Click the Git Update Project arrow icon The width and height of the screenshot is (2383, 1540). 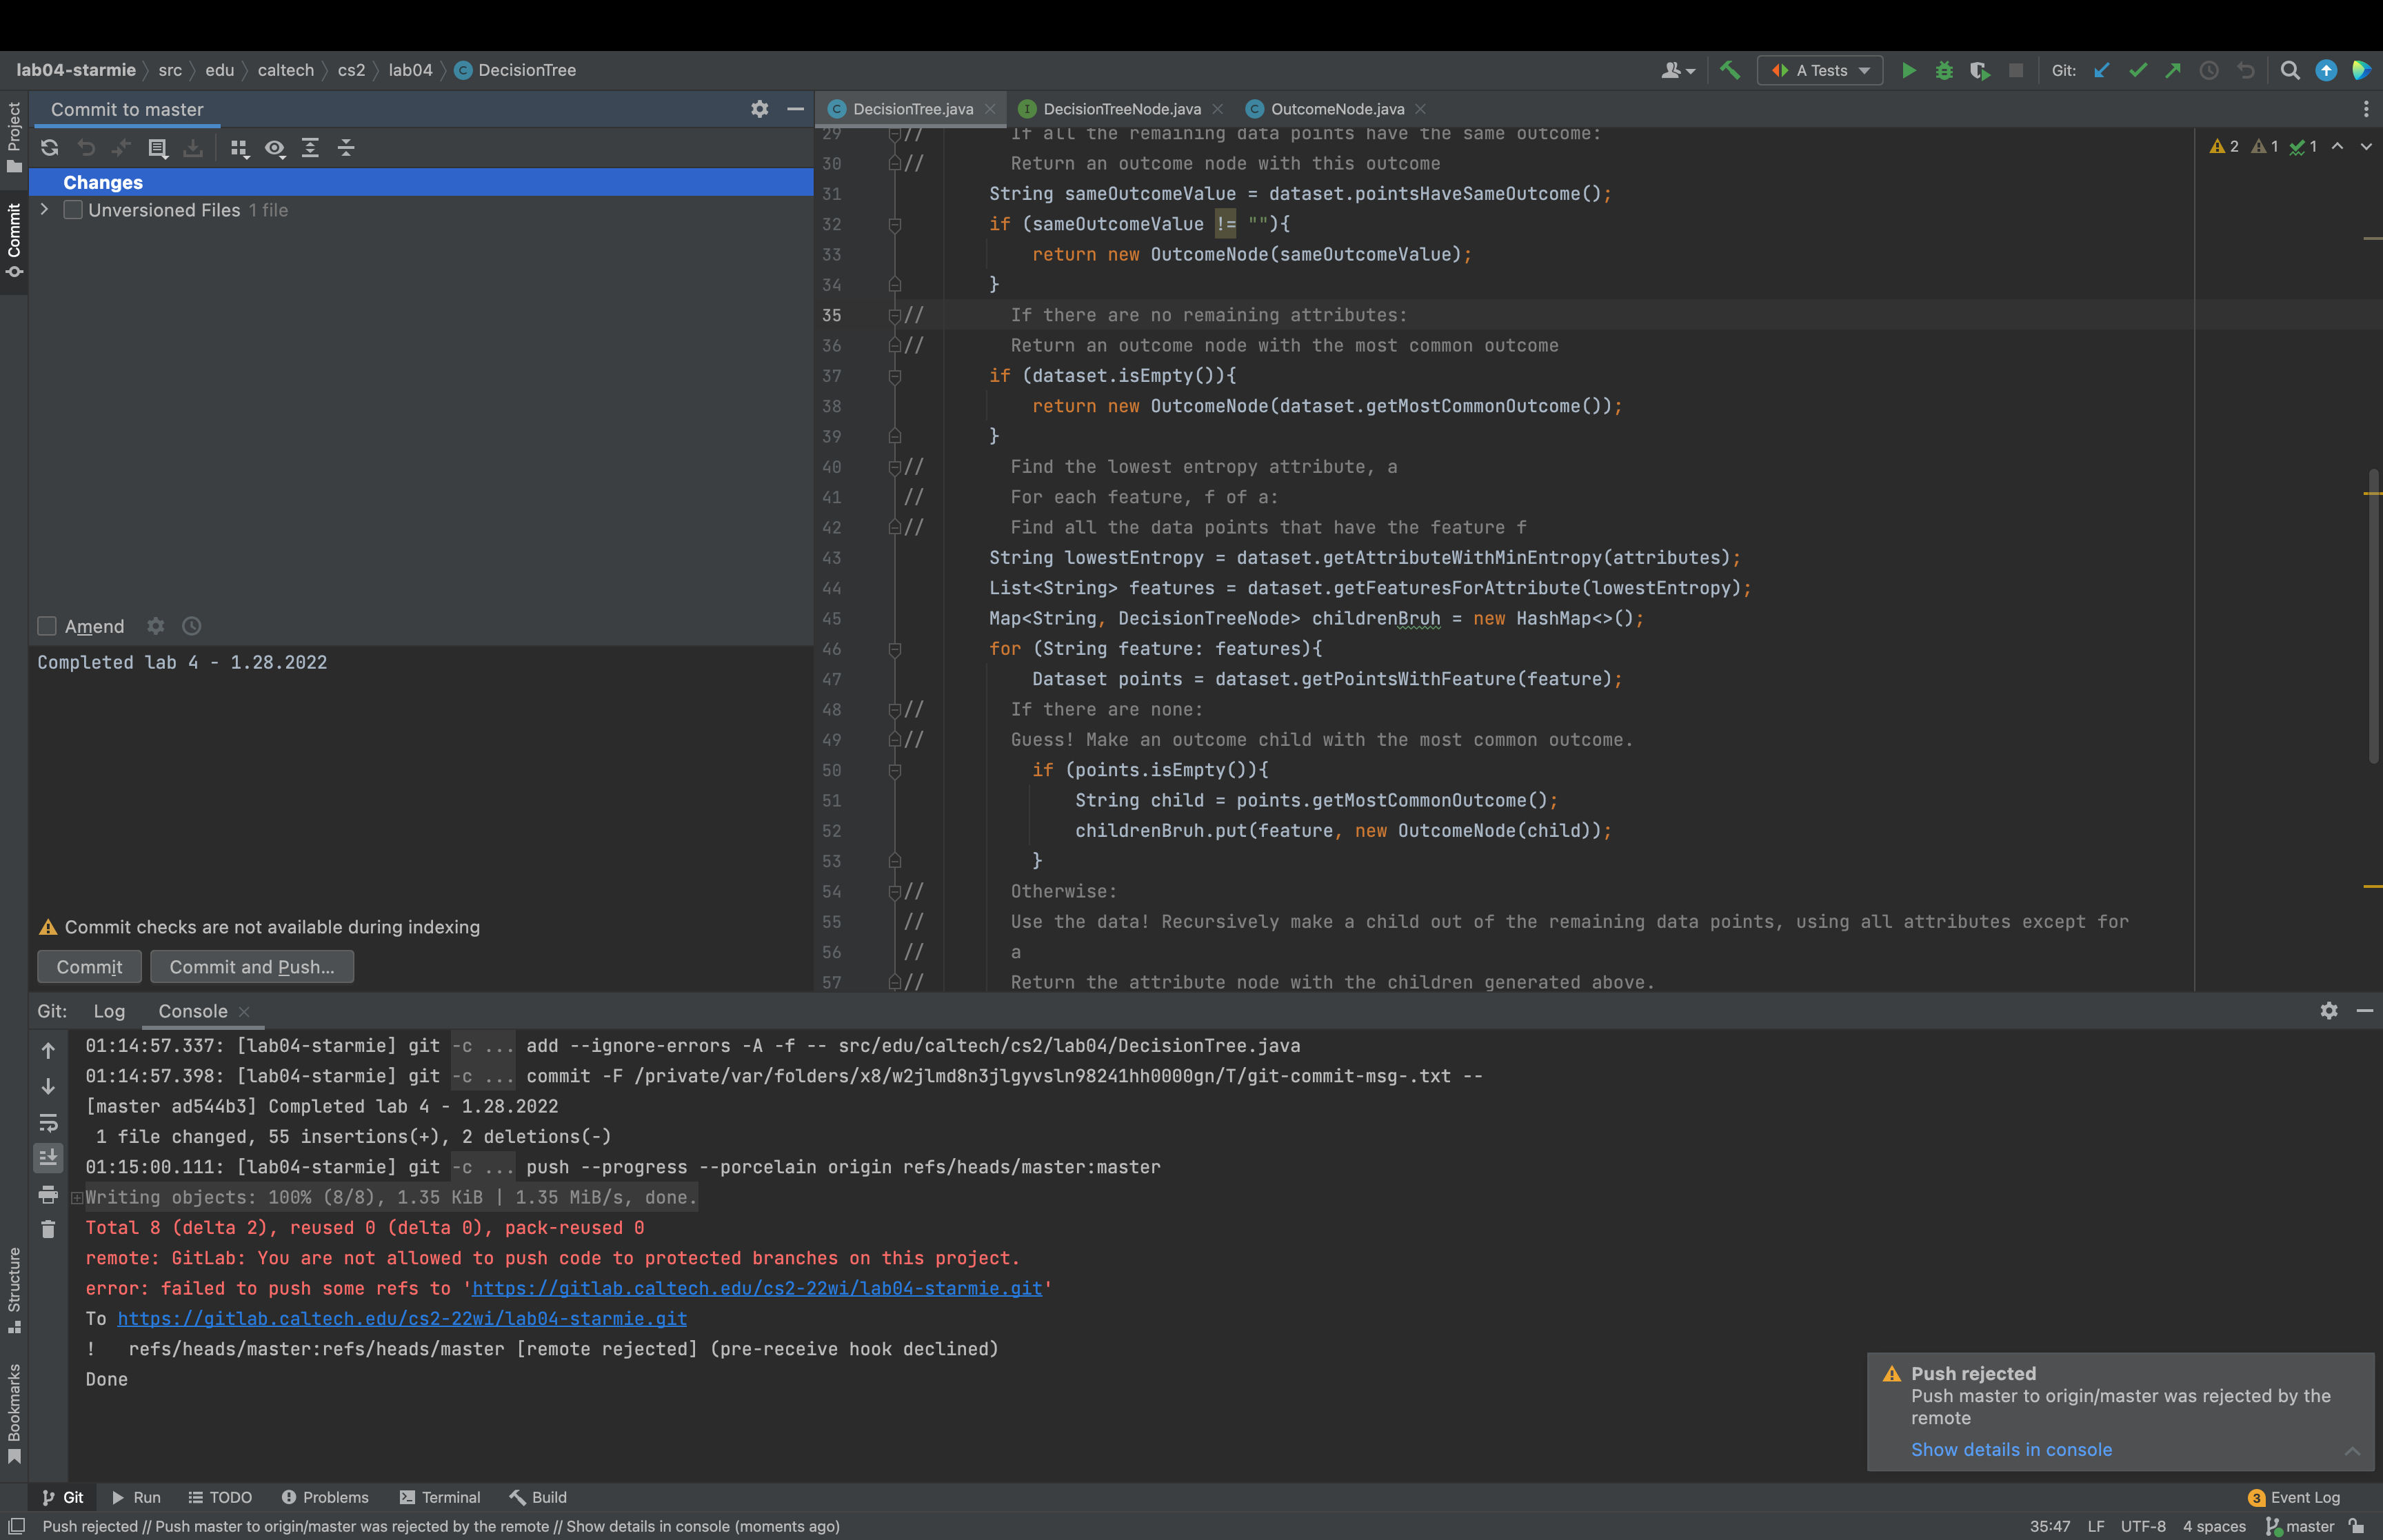tap(2101, 70)
